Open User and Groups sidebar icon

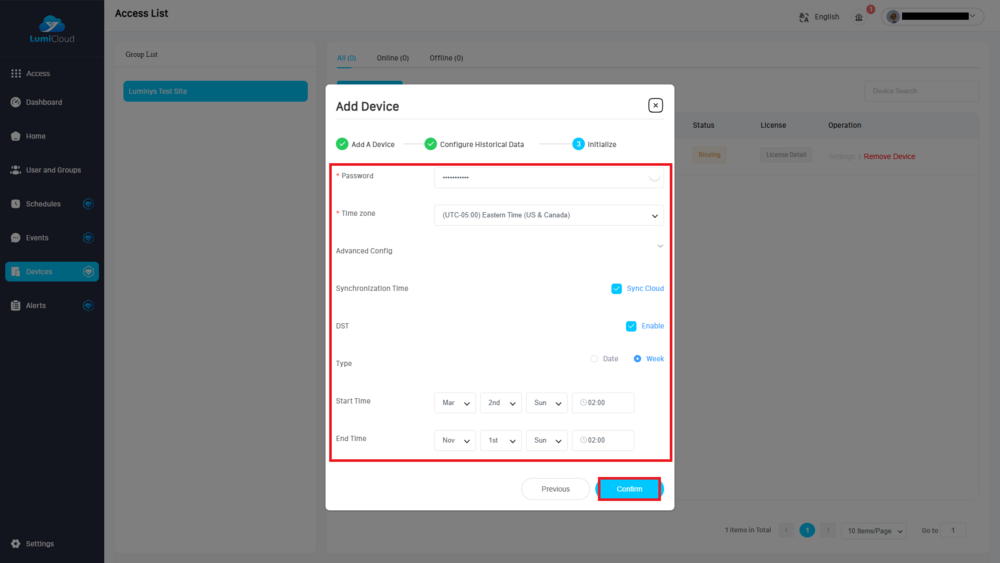(x=16, y=170)
